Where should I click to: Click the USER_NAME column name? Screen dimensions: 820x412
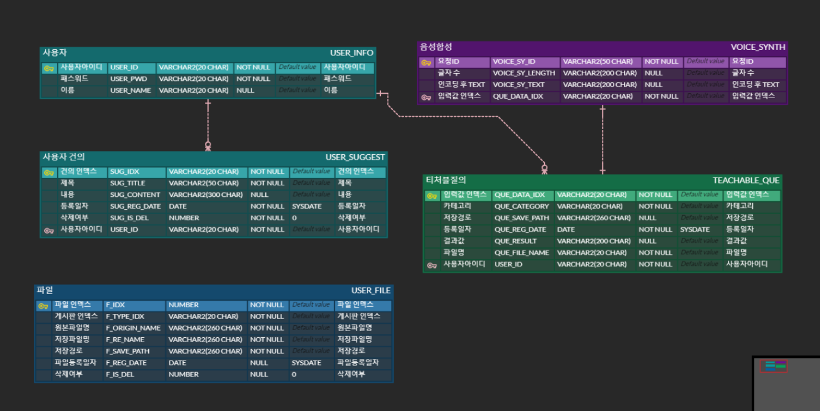click(x=130, y=90)
